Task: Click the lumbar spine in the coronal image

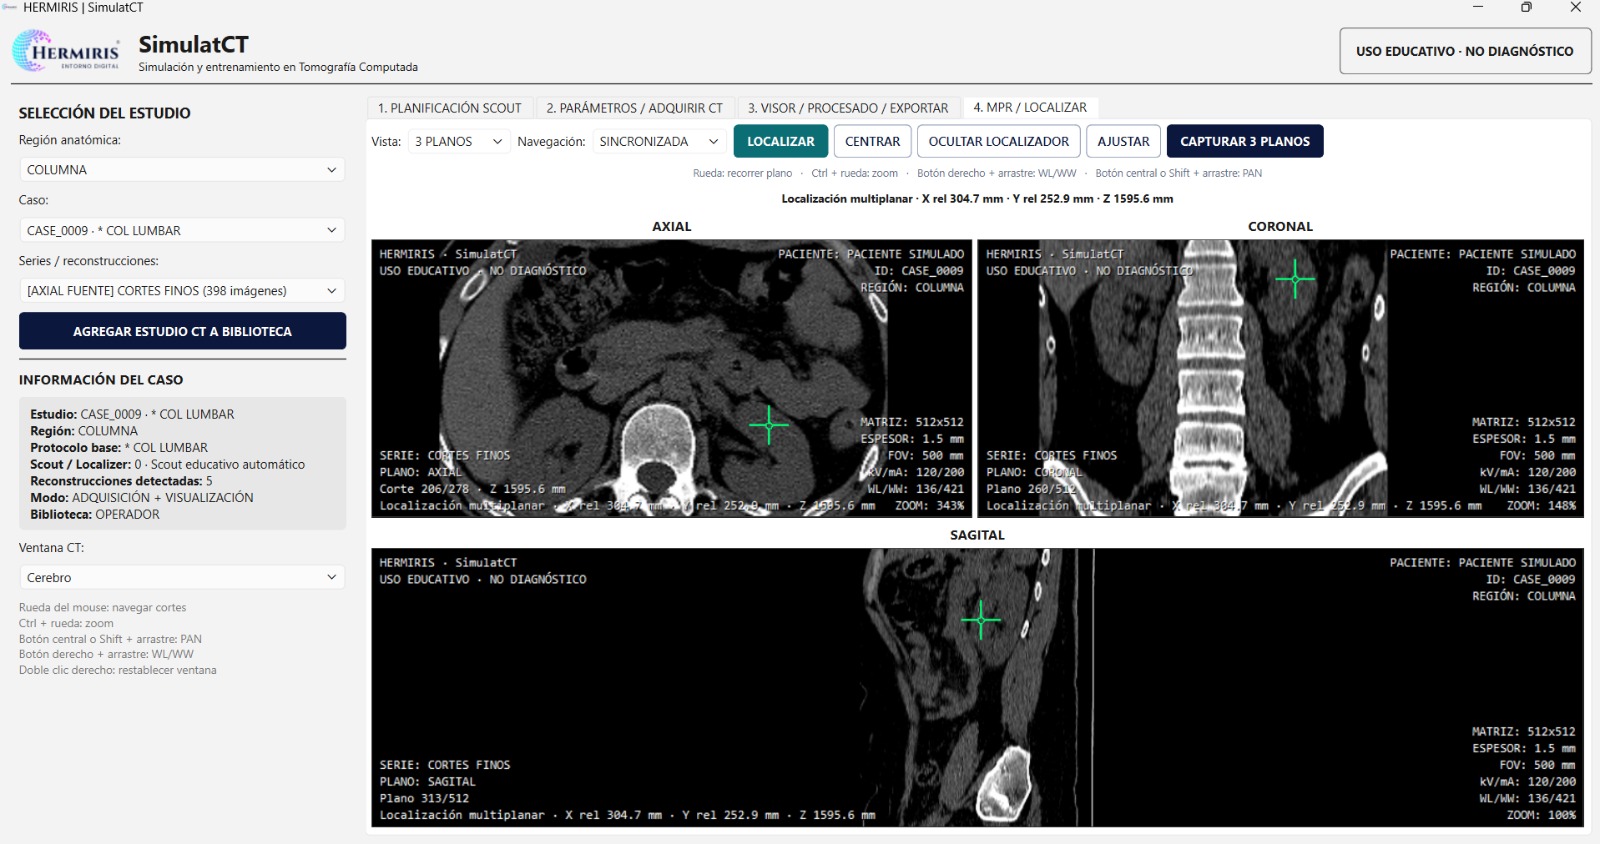Action: click(x=1210, y=380)
